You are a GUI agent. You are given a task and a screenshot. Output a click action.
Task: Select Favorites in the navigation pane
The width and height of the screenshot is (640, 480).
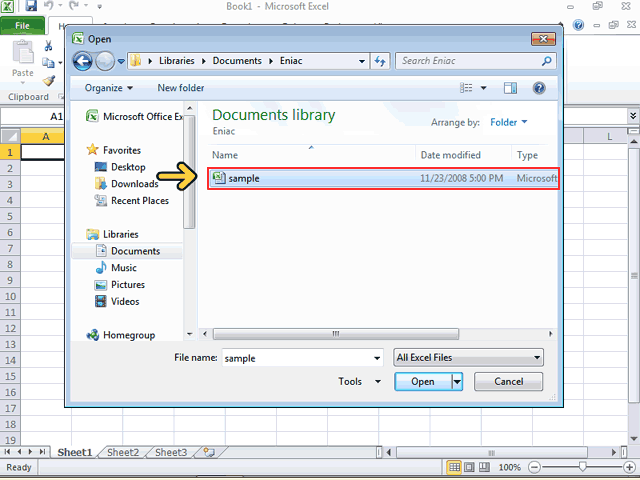(113, 150)
